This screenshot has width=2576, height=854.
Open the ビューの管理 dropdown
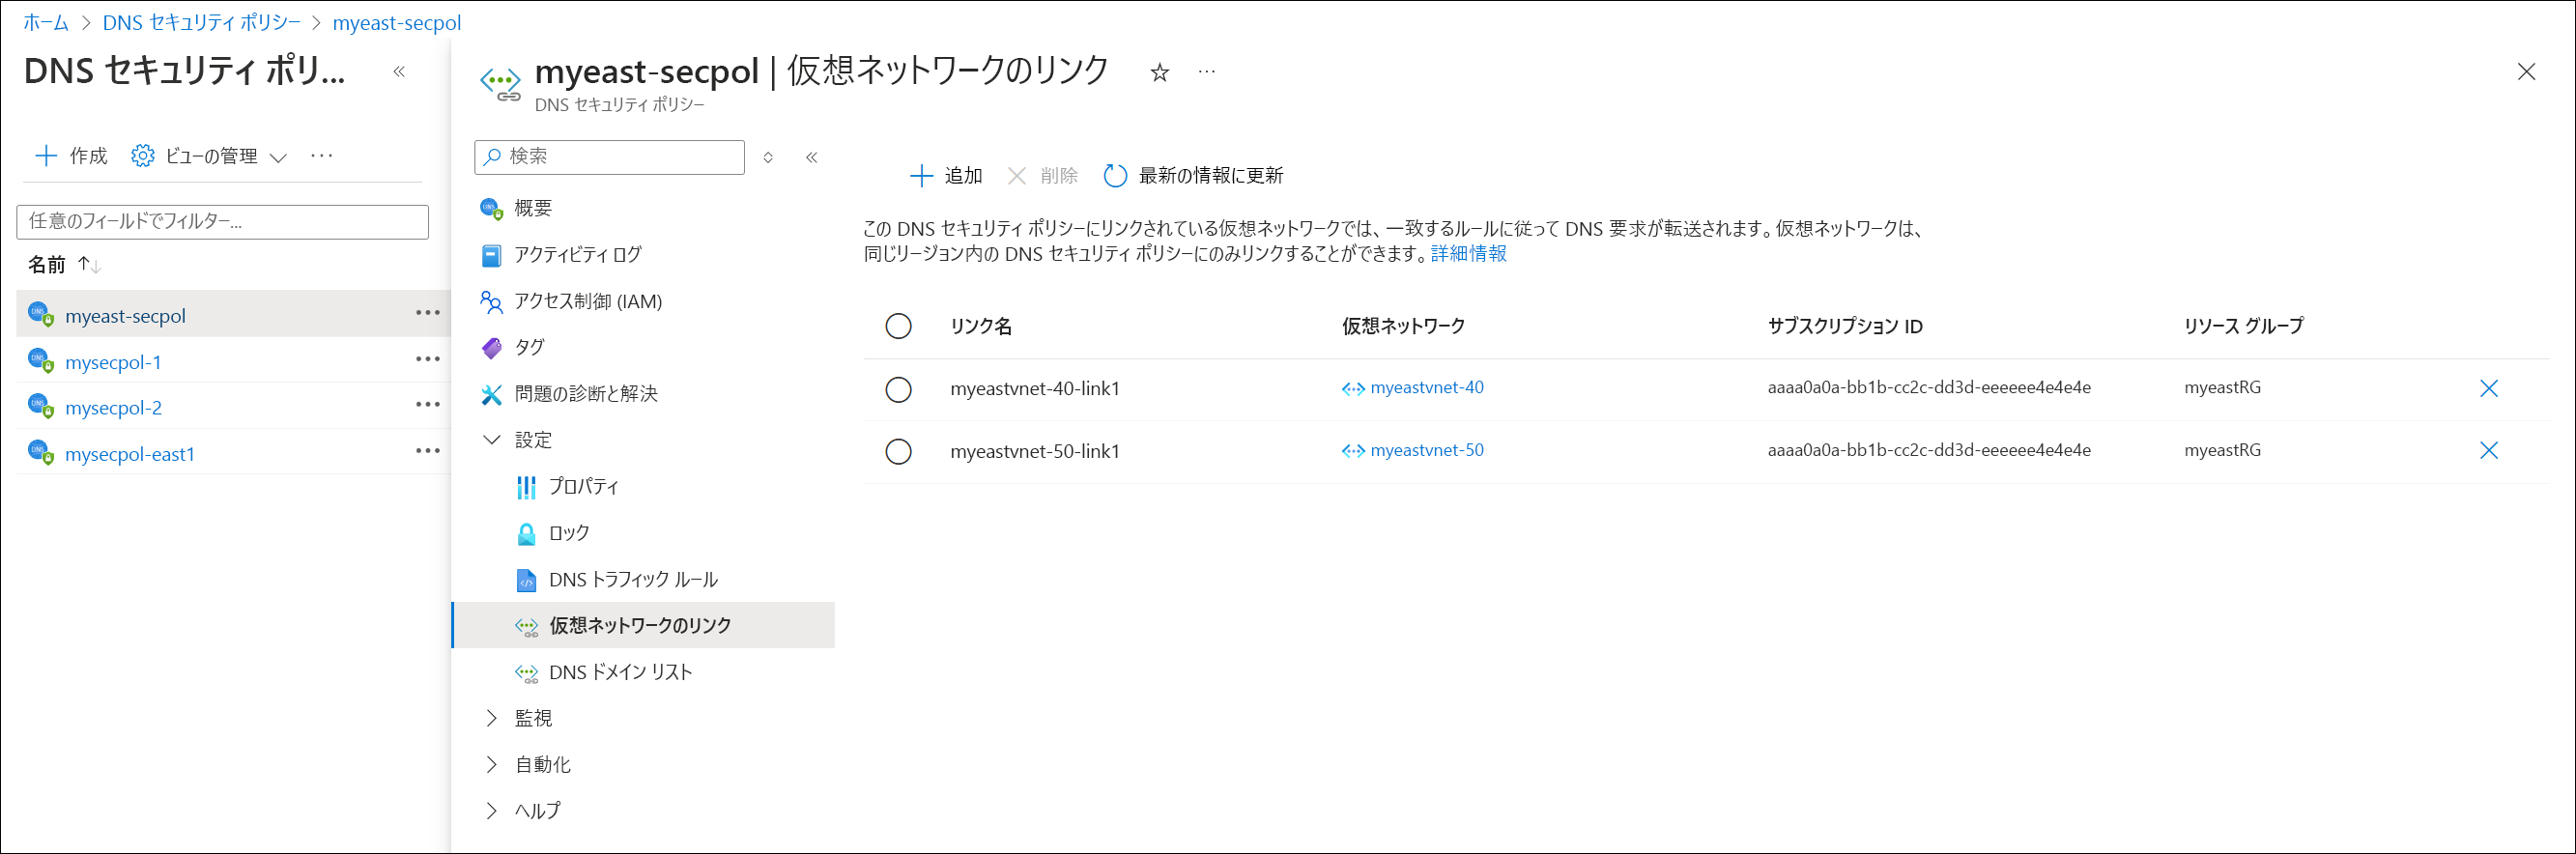[x=209, y=156]
